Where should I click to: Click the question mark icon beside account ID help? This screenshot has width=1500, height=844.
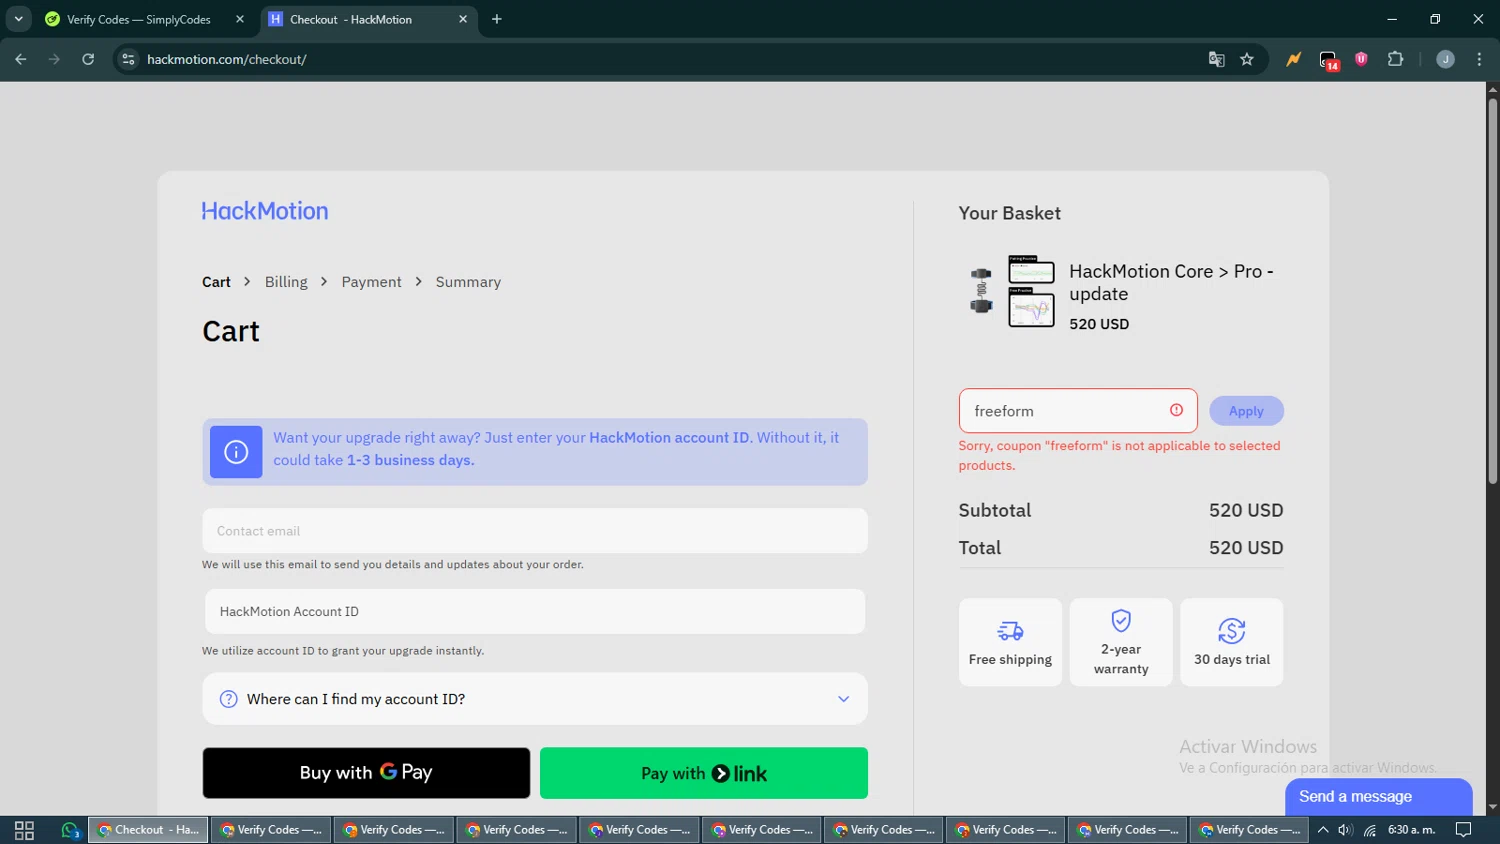click(x=228, y=699)
